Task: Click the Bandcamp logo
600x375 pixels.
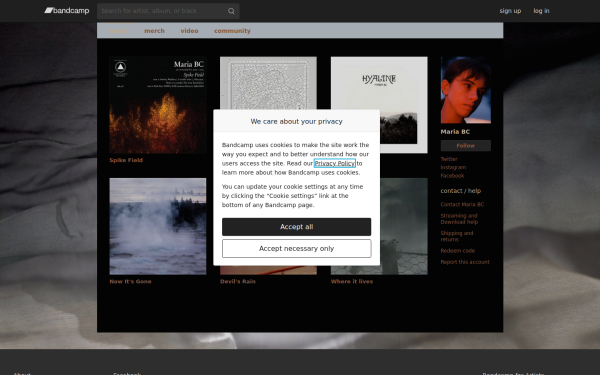Action: (67, 11)
